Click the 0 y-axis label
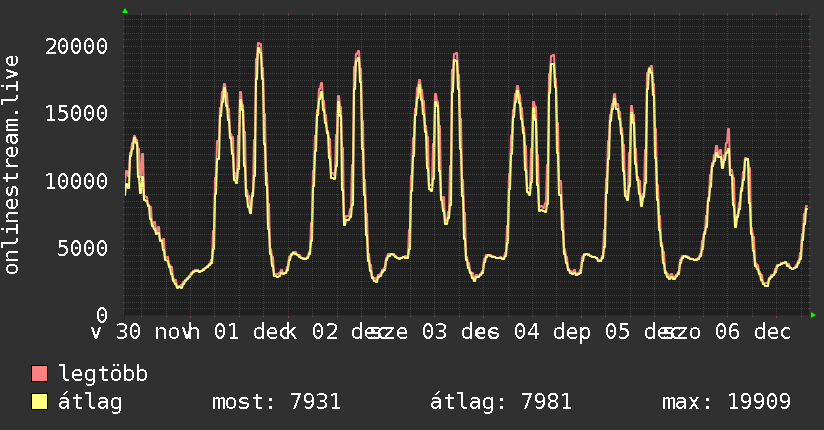Viewport: 824px width, 430px height. (x=102, y=315)
